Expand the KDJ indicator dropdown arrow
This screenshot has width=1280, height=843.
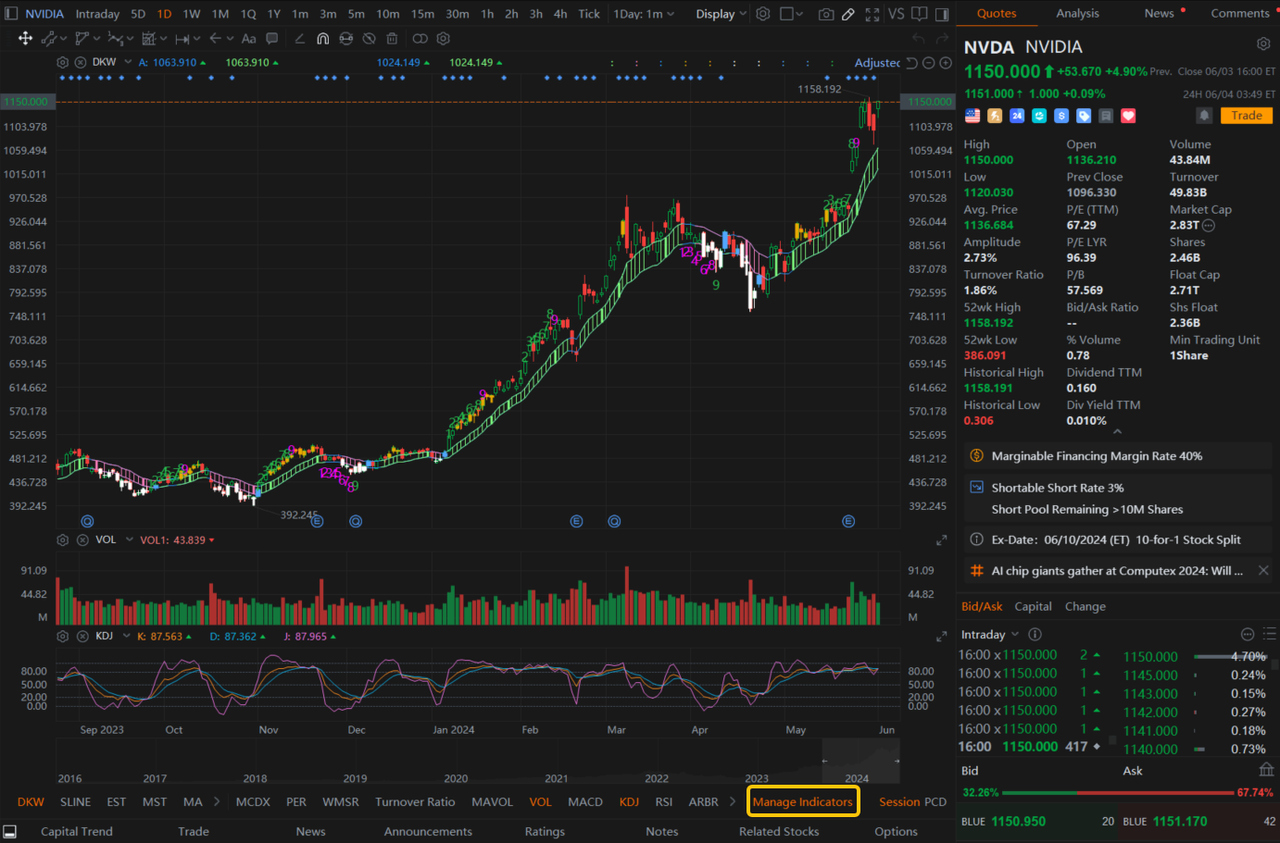[x=128, y=636]
